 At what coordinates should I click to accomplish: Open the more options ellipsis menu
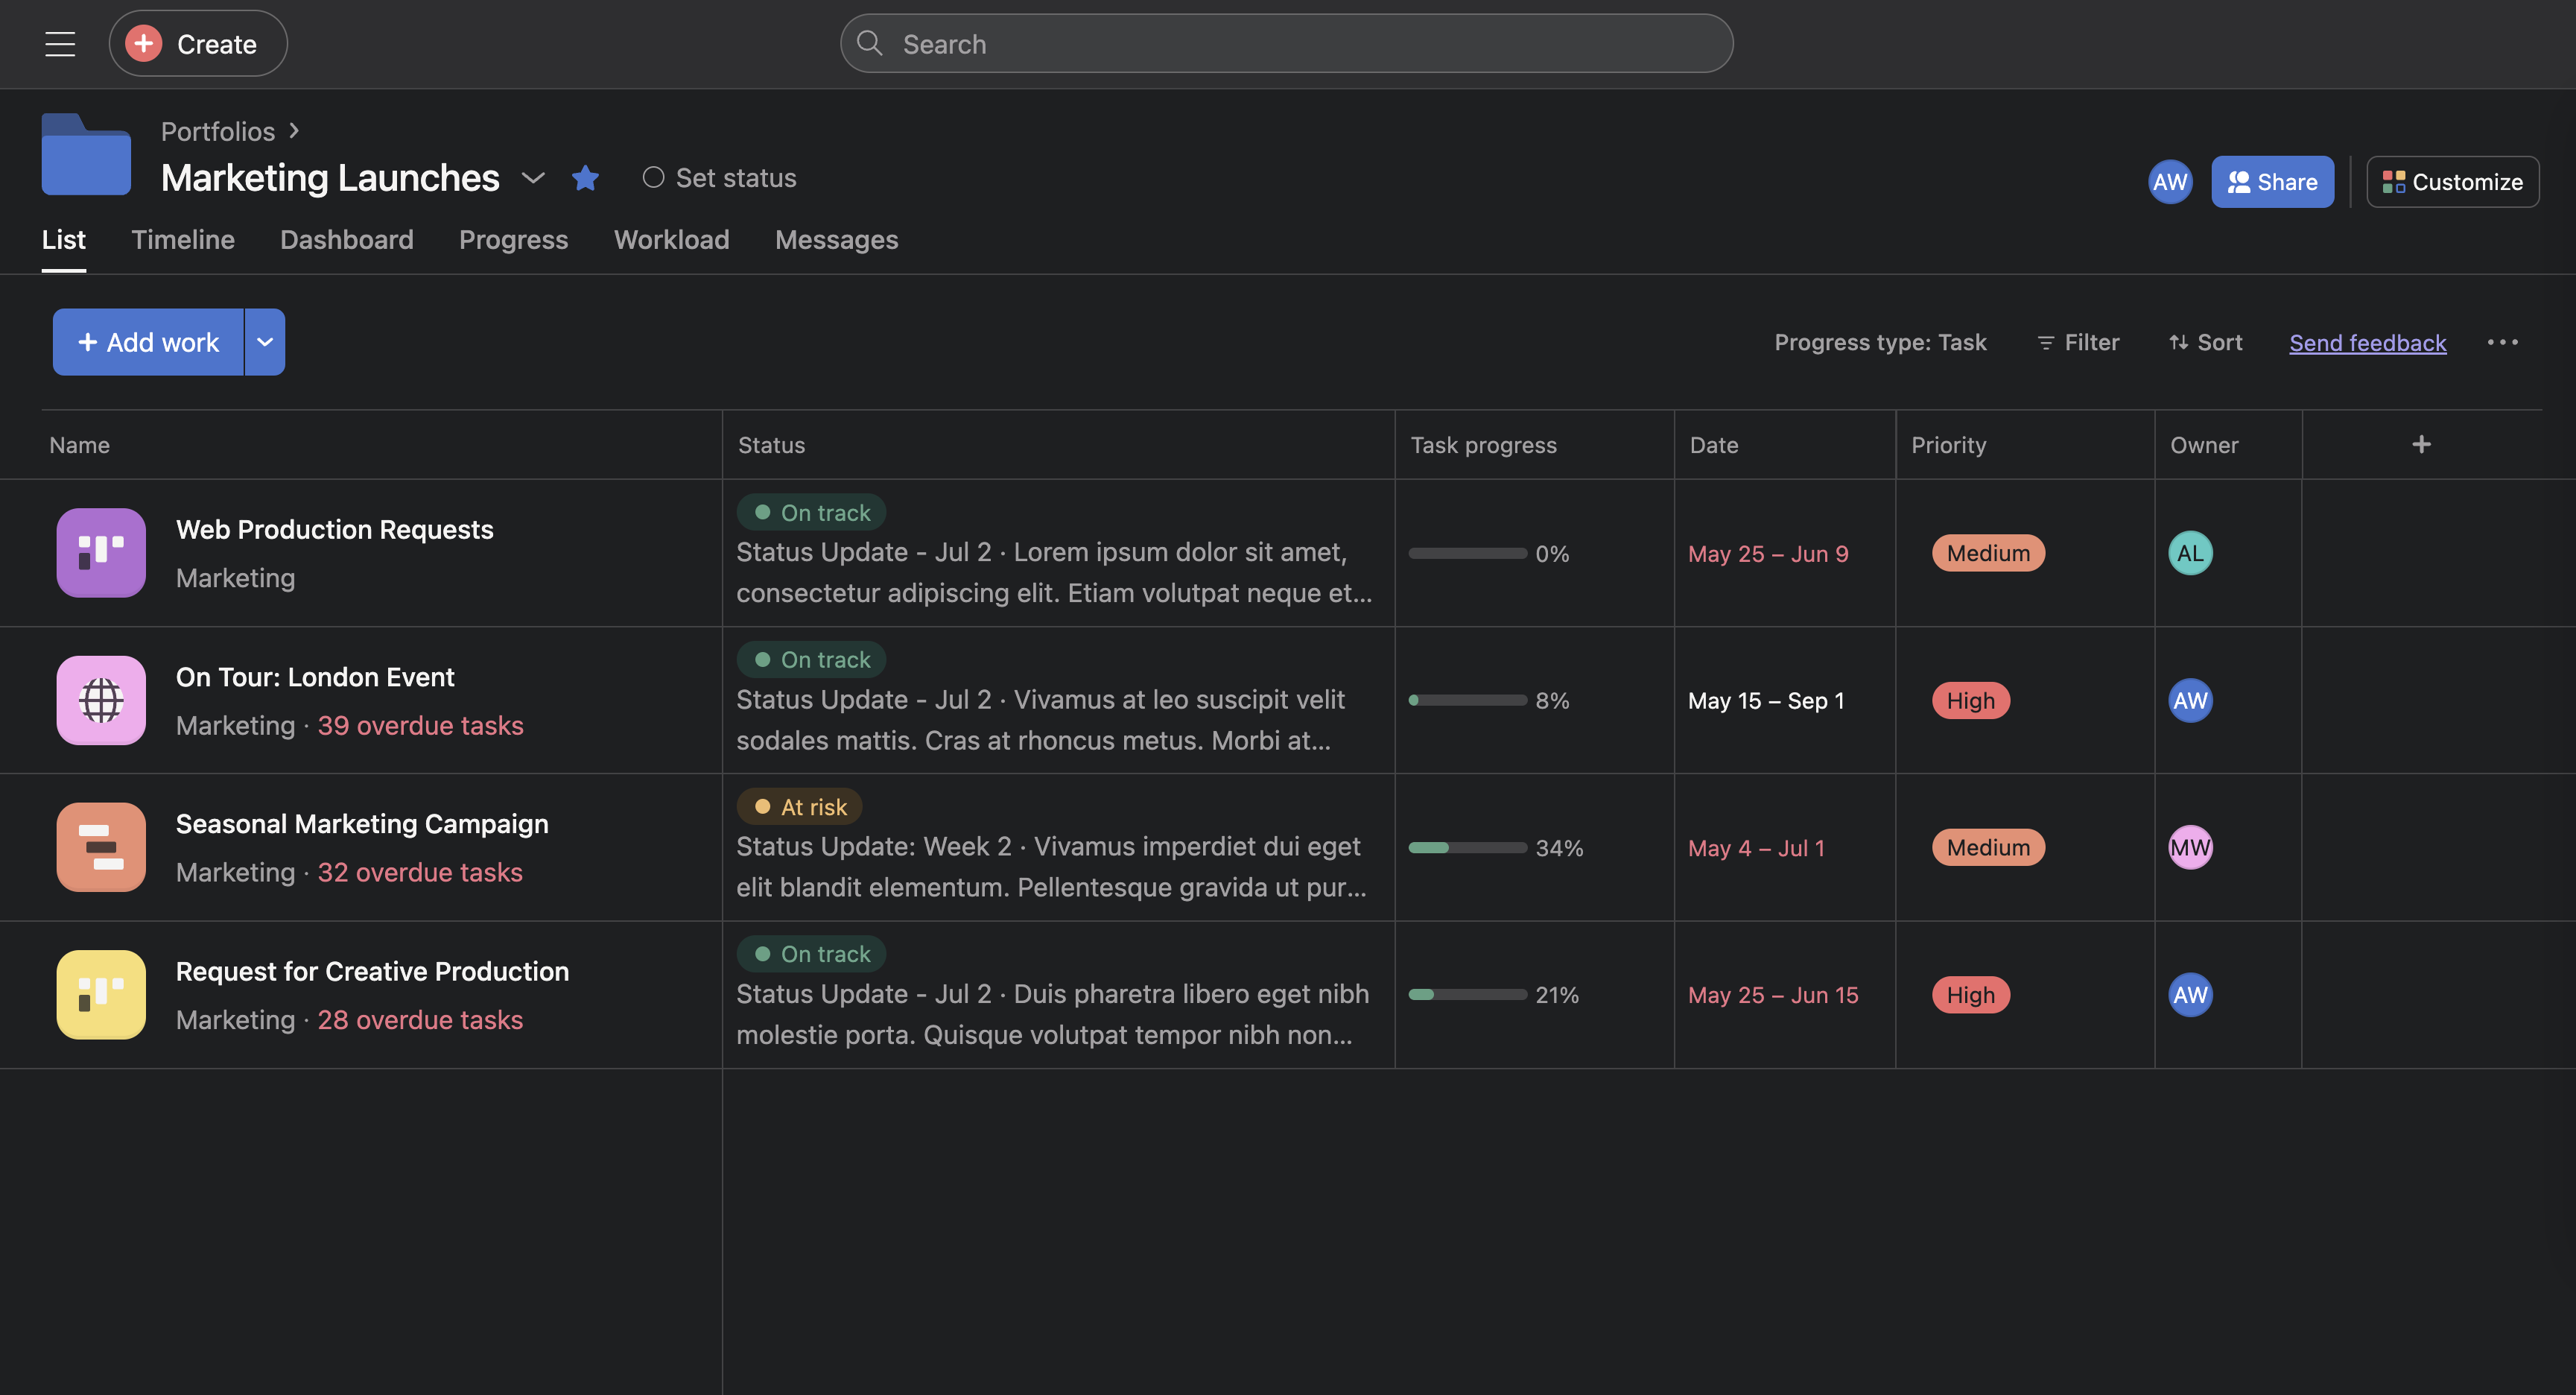point(2502,343)
